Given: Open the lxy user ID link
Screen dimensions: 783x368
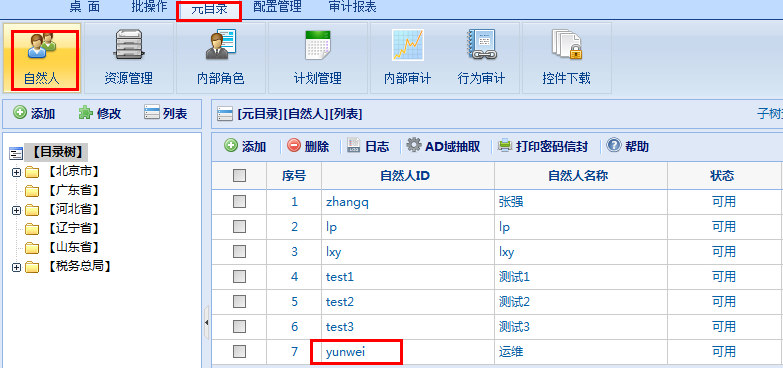Looking at the screenshot, I should point(333,252).
